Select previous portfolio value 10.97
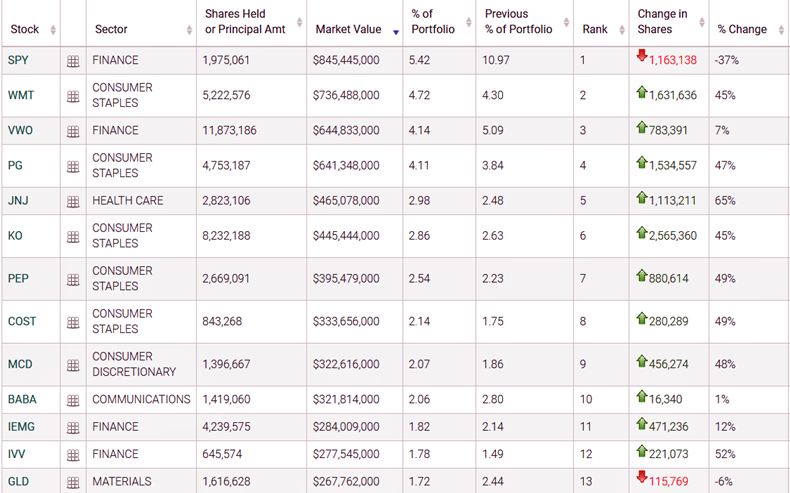The height and width of the screenshot is (493, 790). click(496, 60)
